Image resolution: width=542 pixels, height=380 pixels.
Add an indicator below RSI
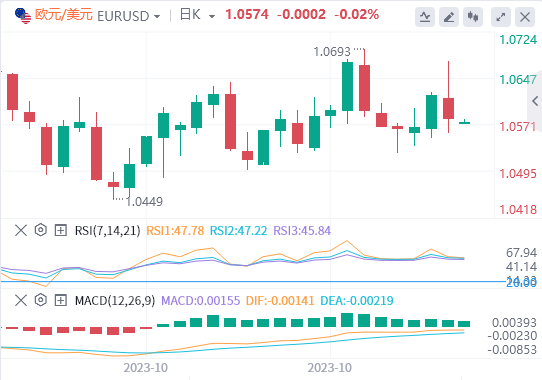pos(60,230)
